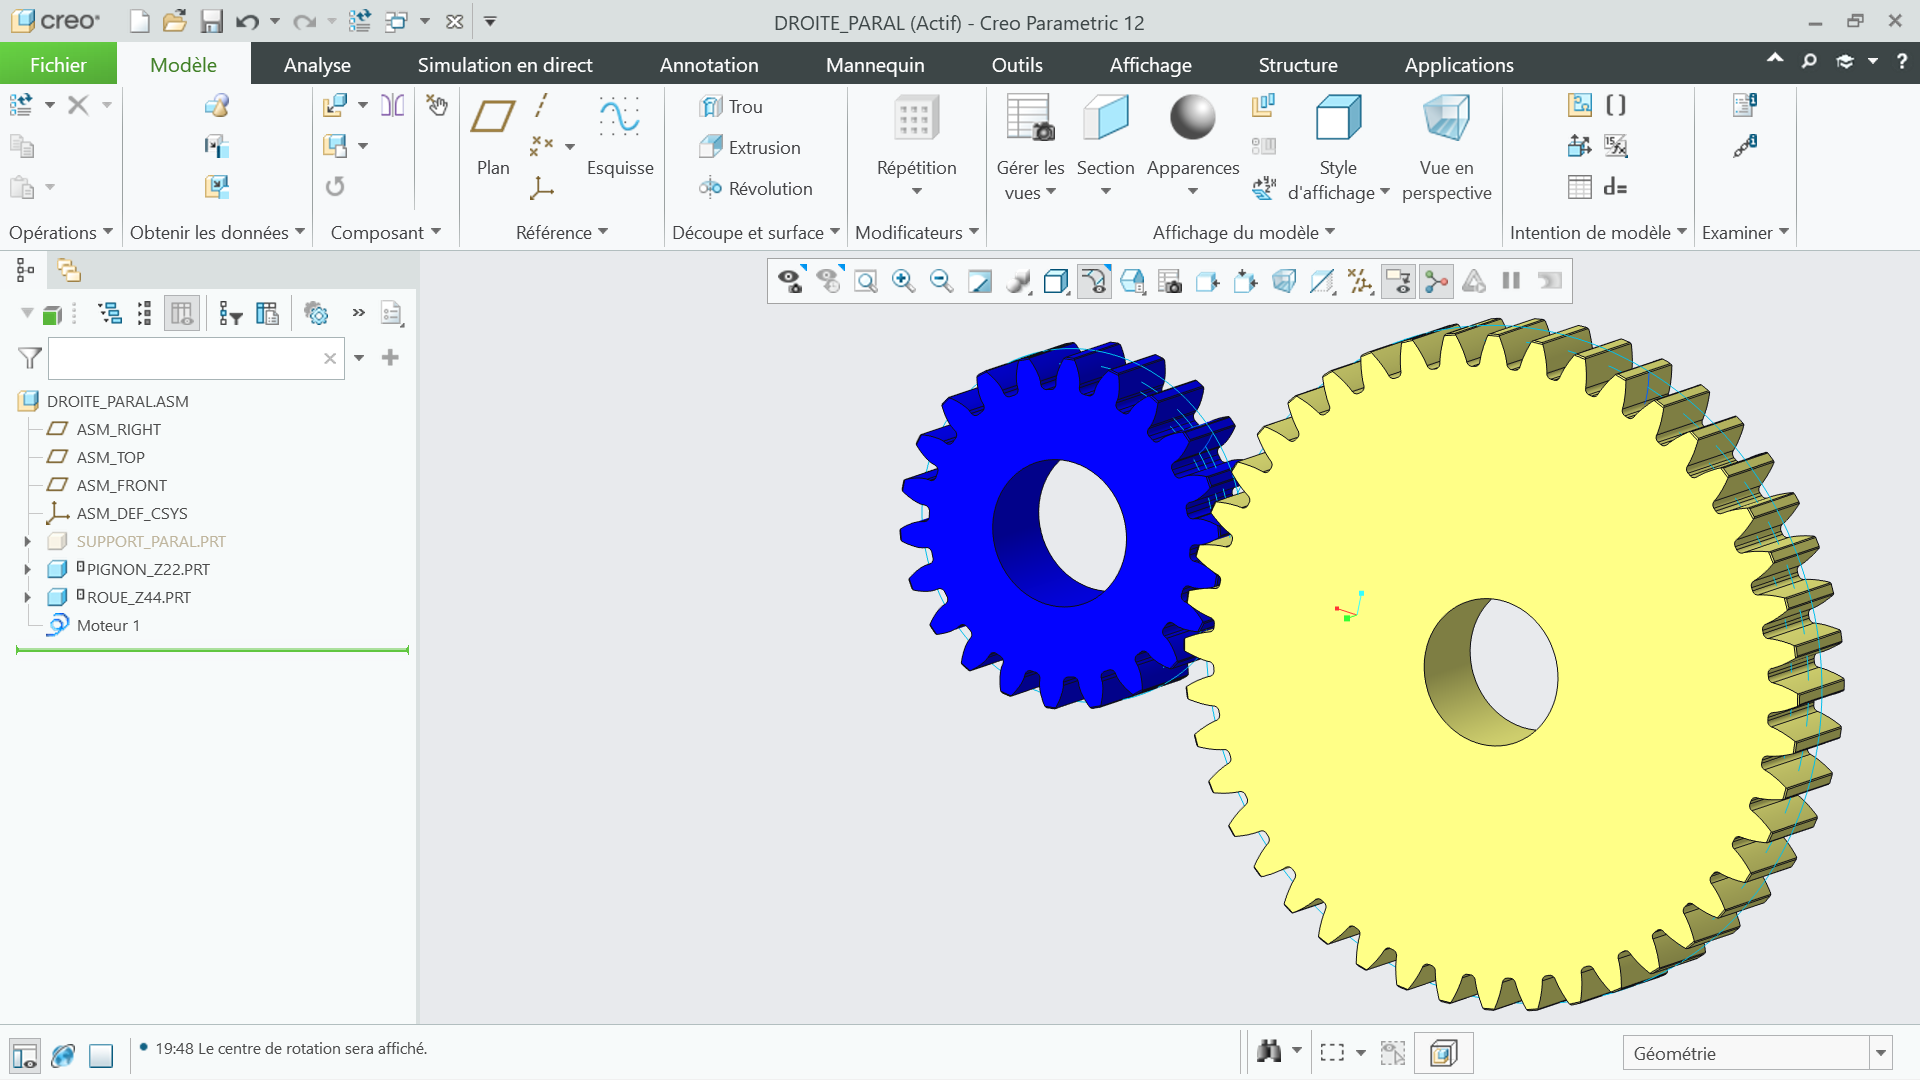1920x1080 pixels.
Task: Expand the ROUE_Z44.PRT tree node
Action: (28, 597)
